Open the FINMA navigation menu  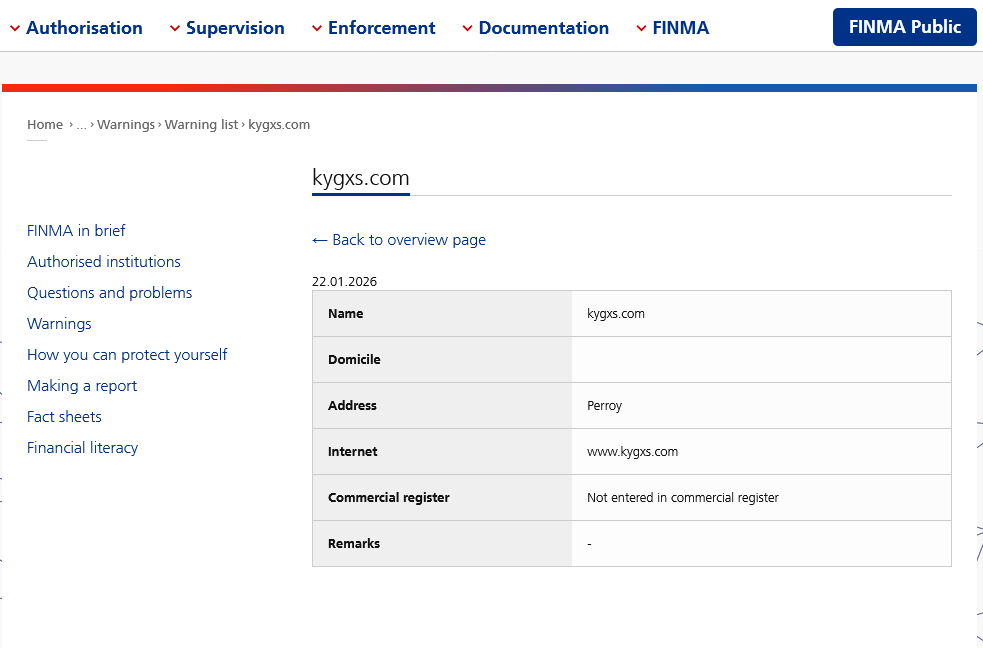[680, 28]
